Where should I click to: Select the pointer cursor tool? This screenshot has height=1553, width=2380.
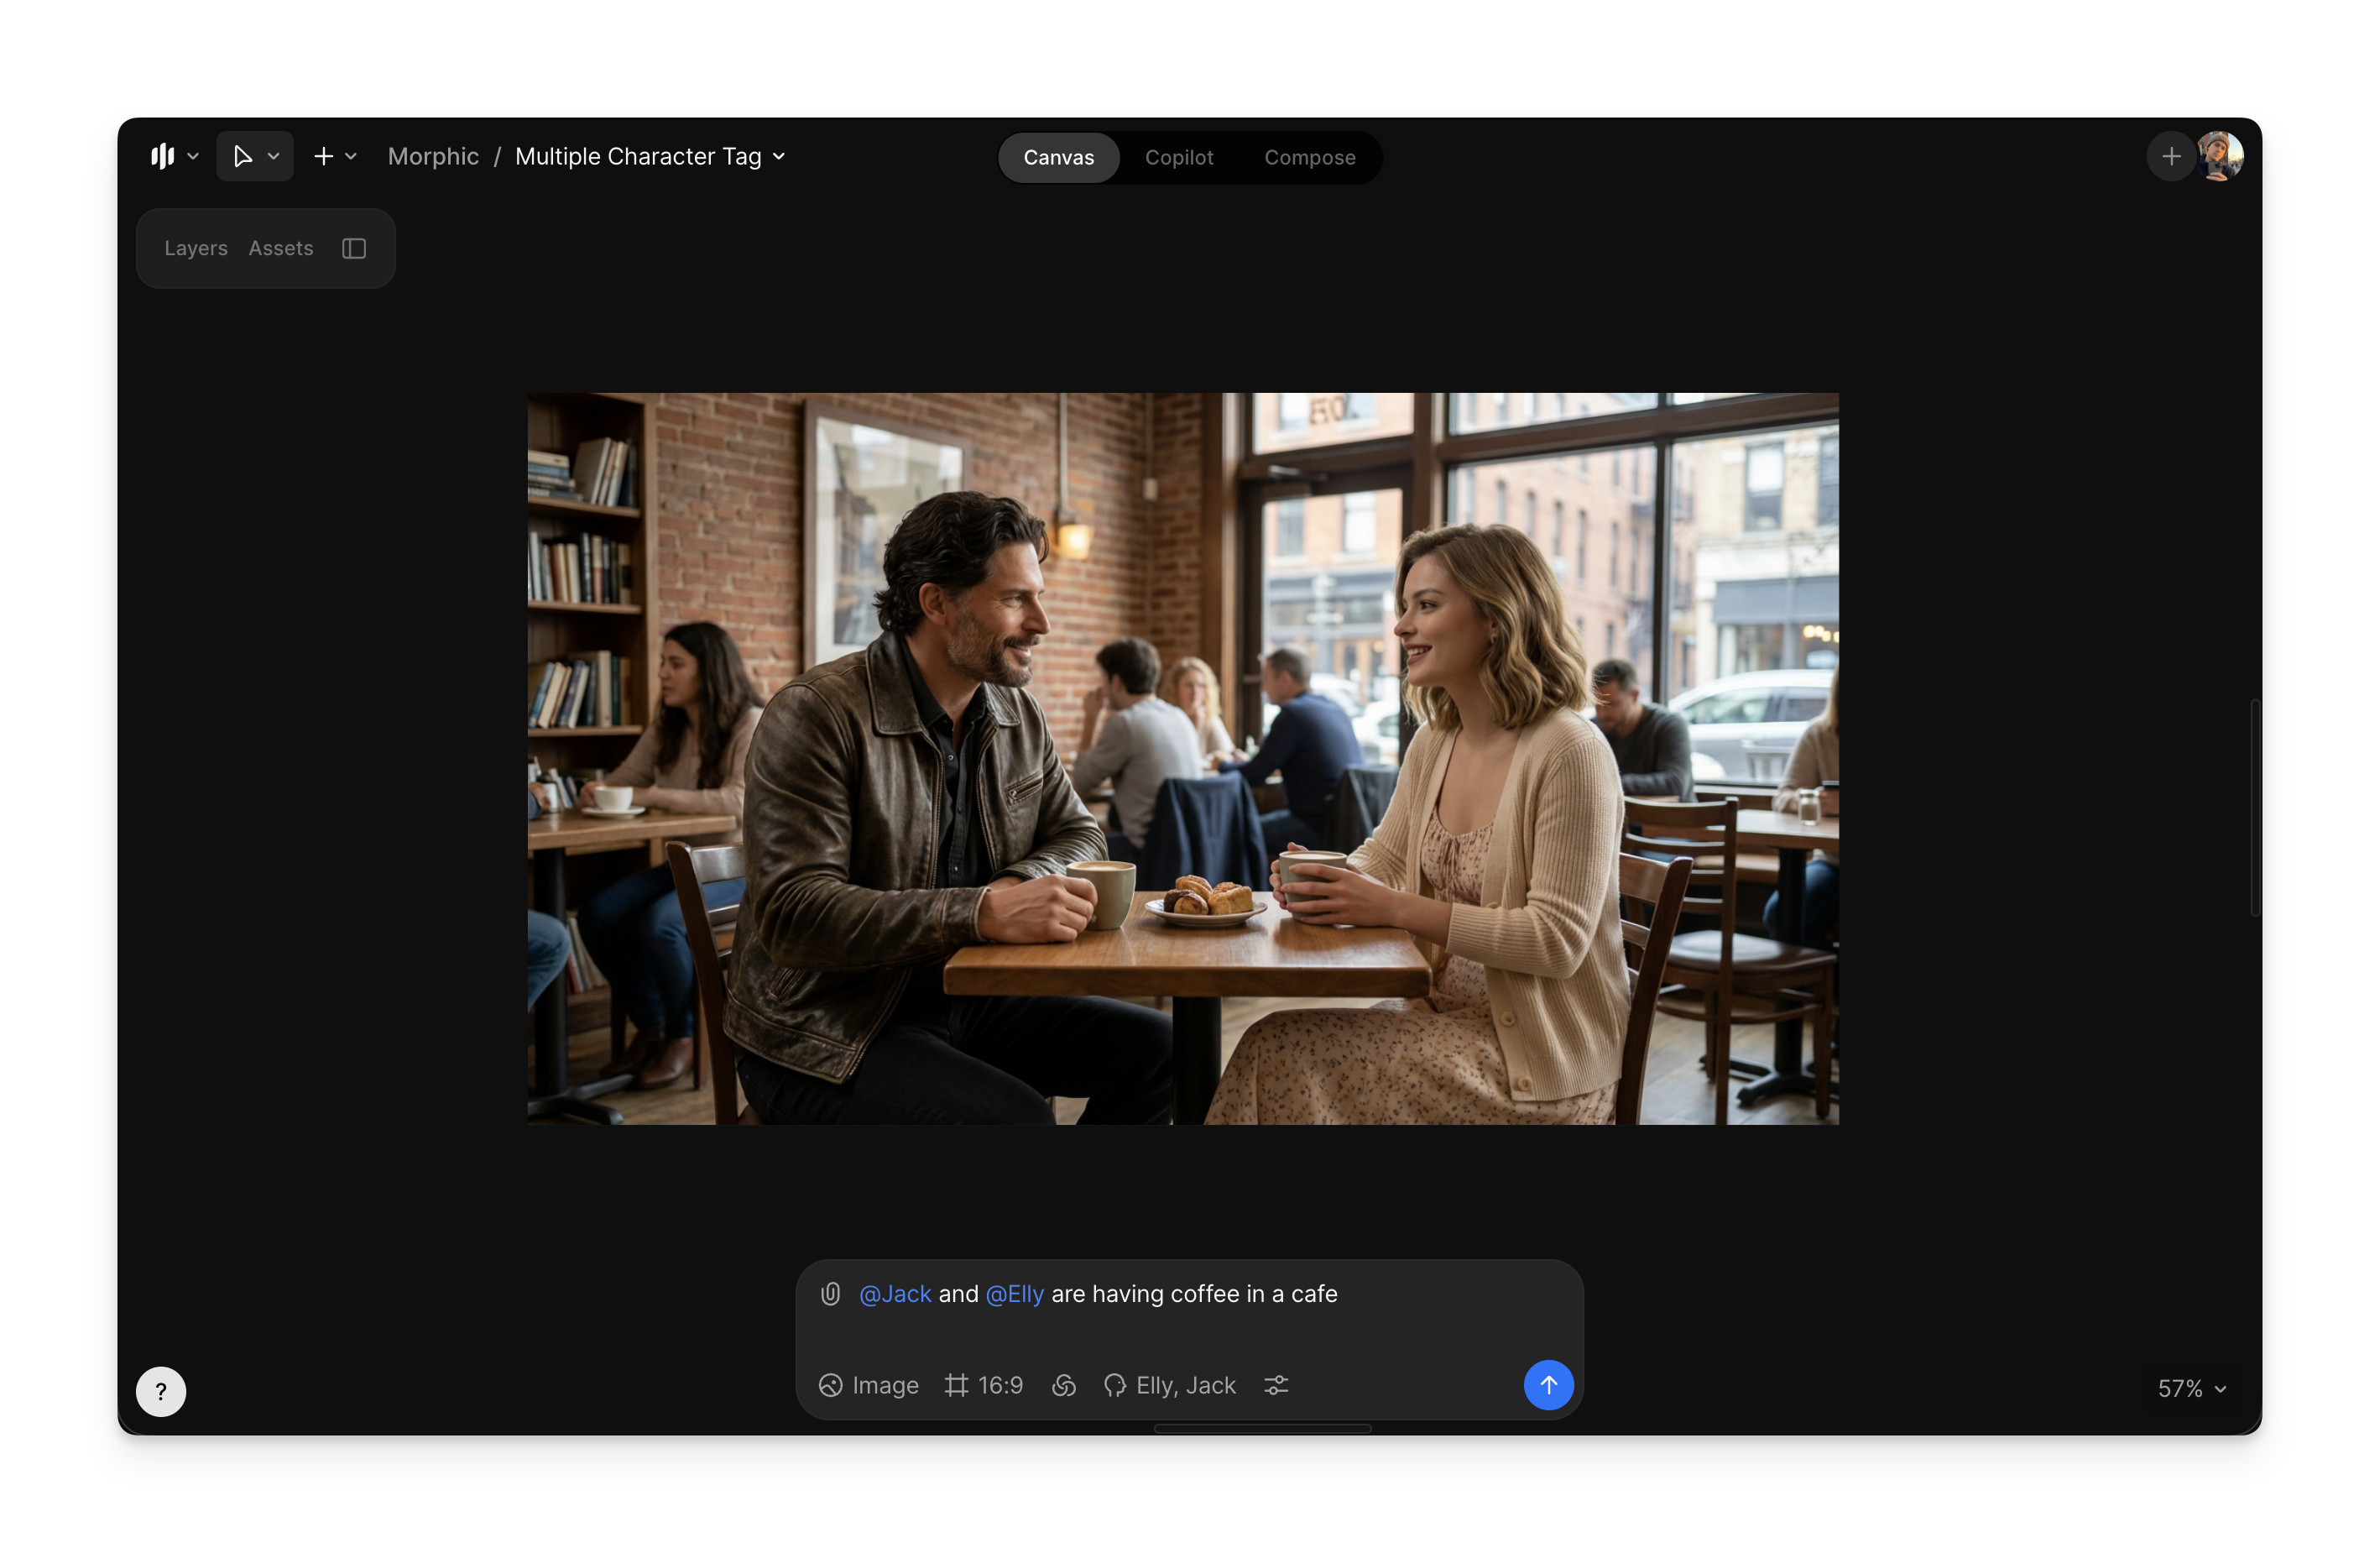pyautogui.click(x=242, y=156)
